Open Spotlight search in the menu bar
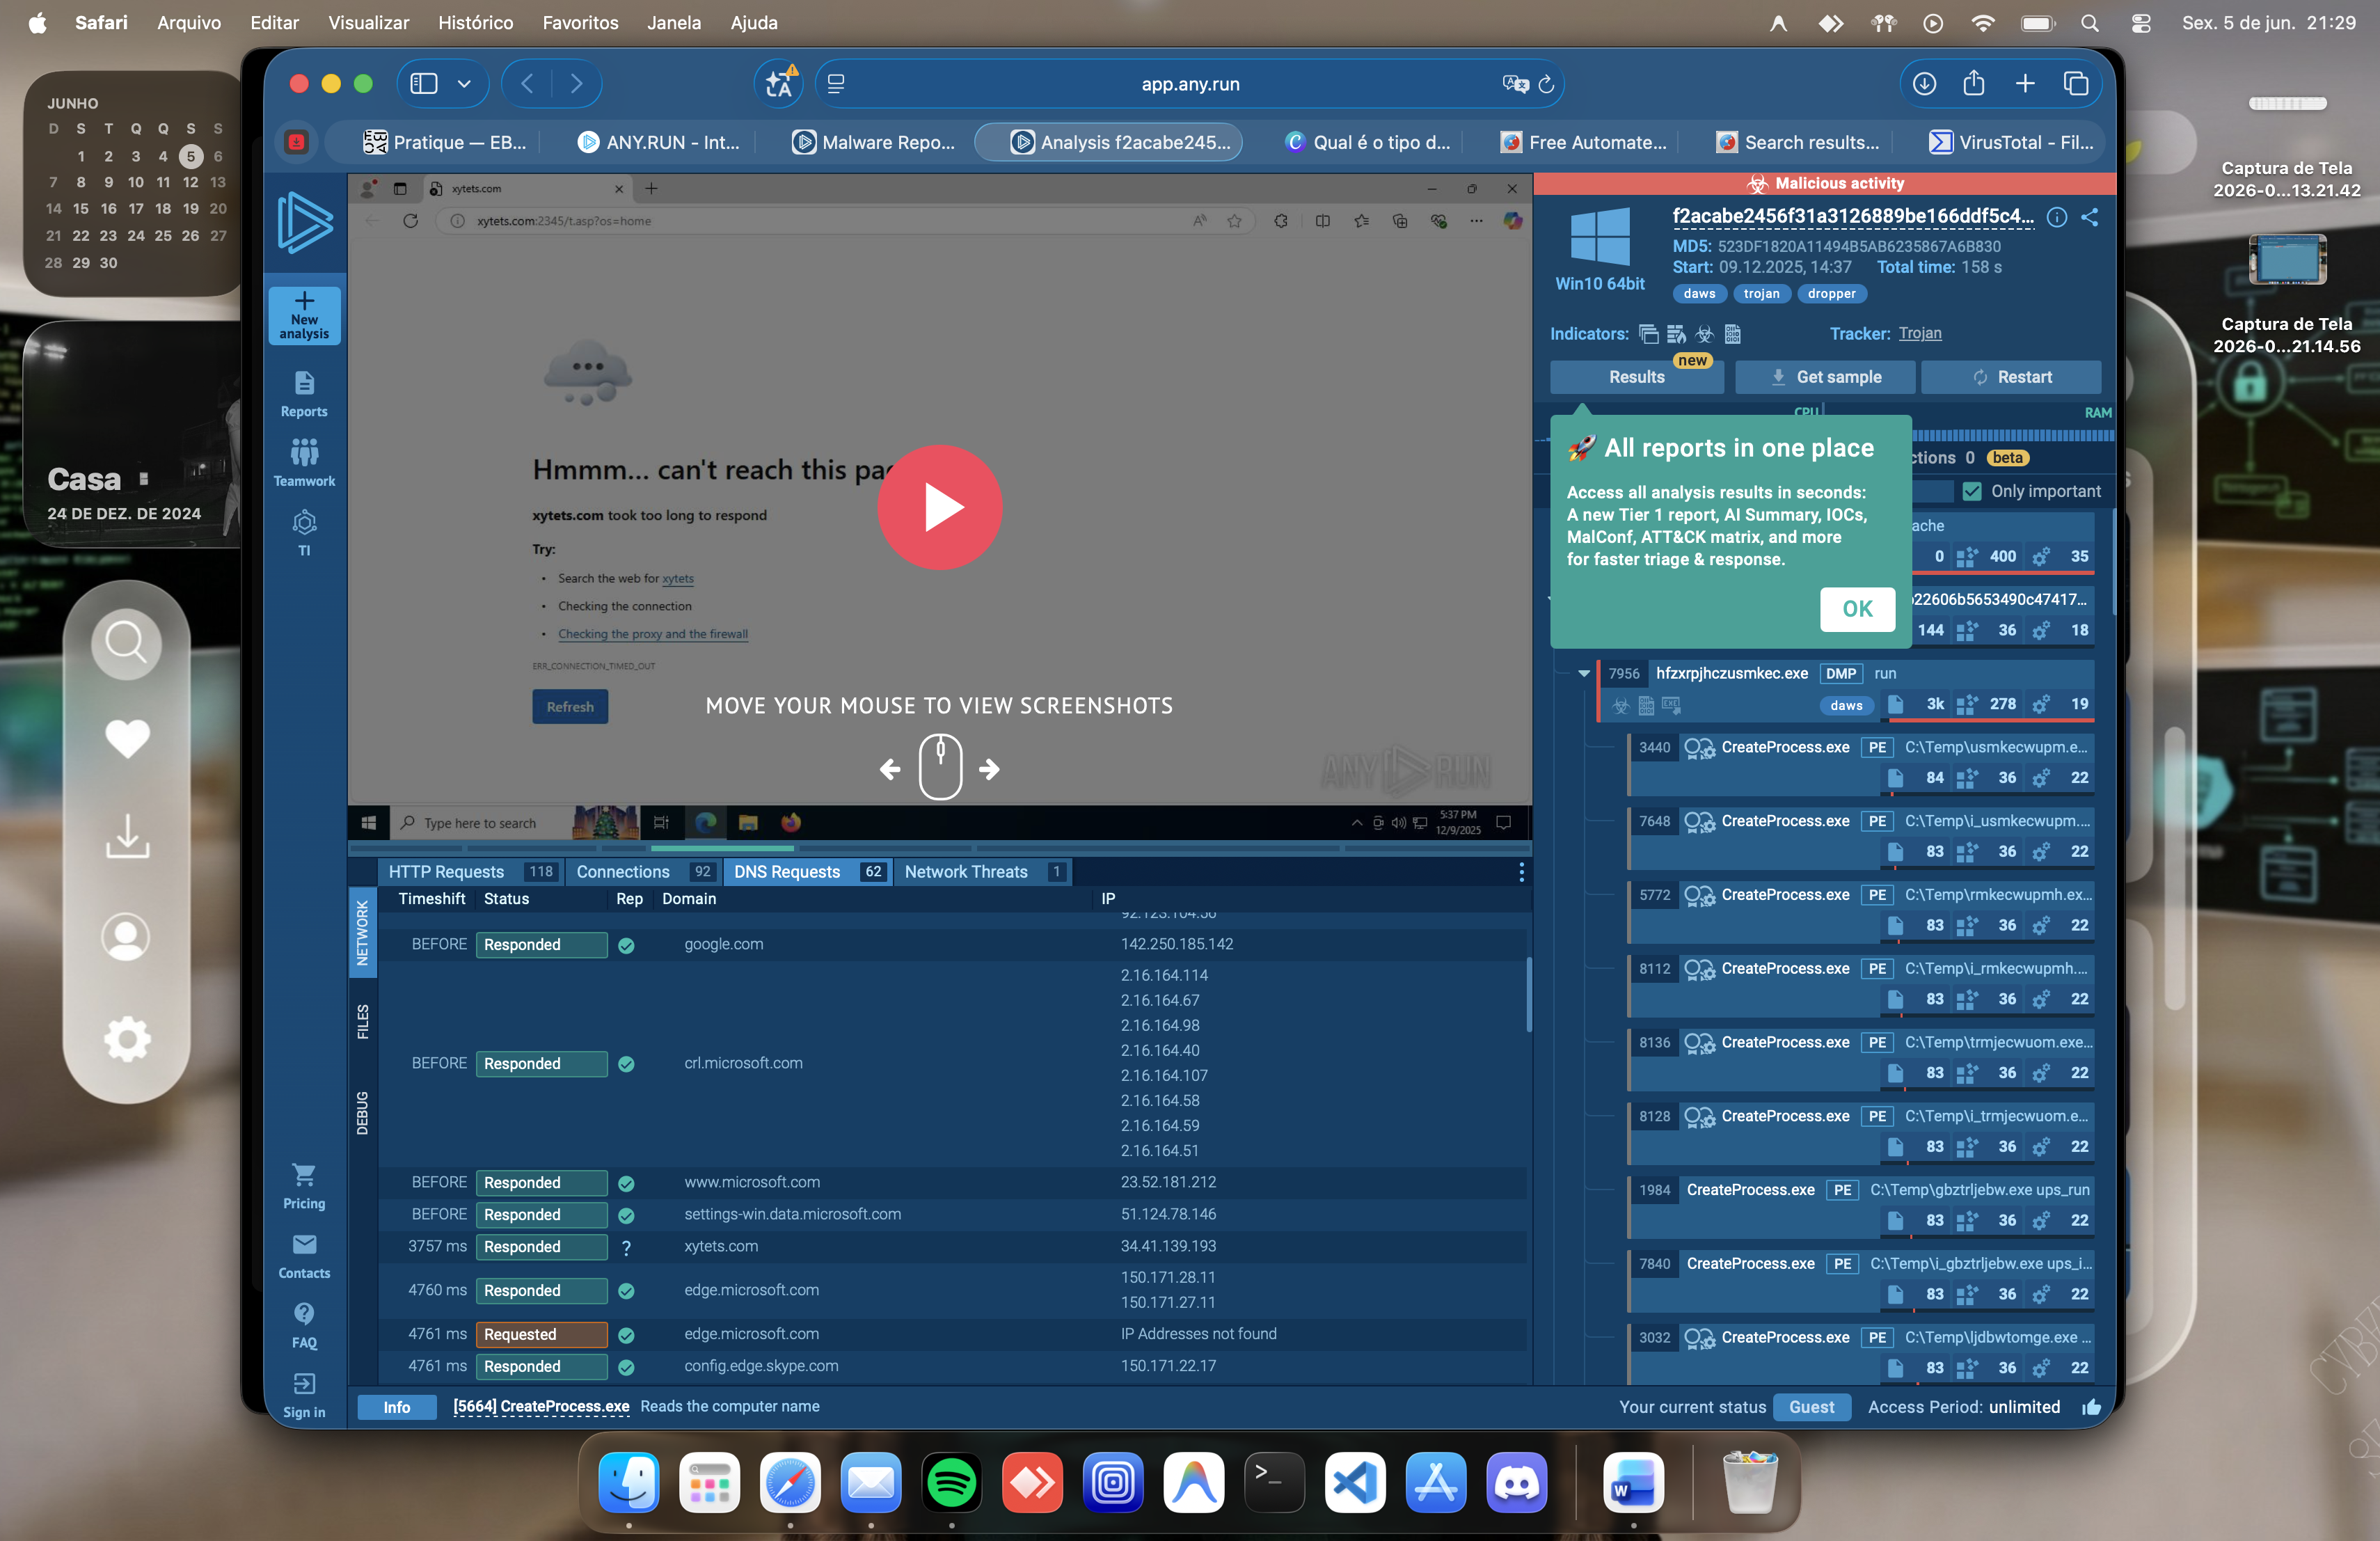The height and width of the screenshot is (1541, 2380). click(x=2090, y=23)
